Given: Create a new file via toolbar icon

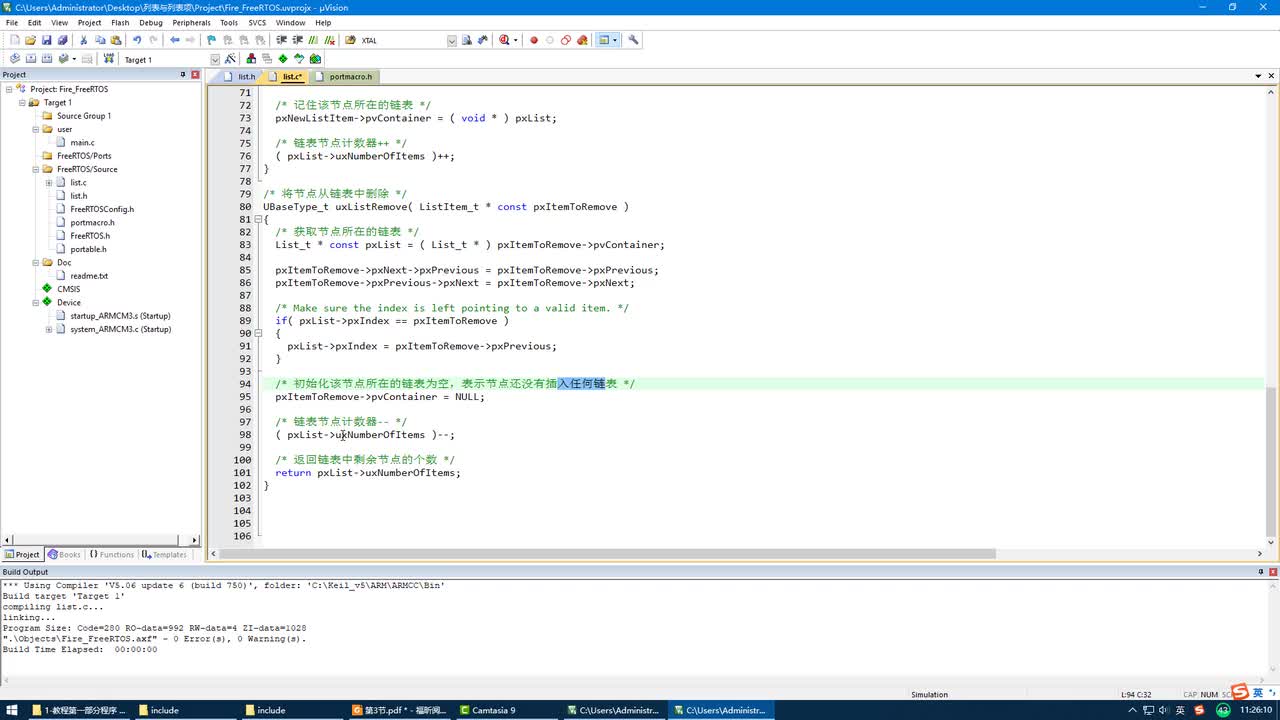Looking at the screenshot, I should (x=14, y=40).
